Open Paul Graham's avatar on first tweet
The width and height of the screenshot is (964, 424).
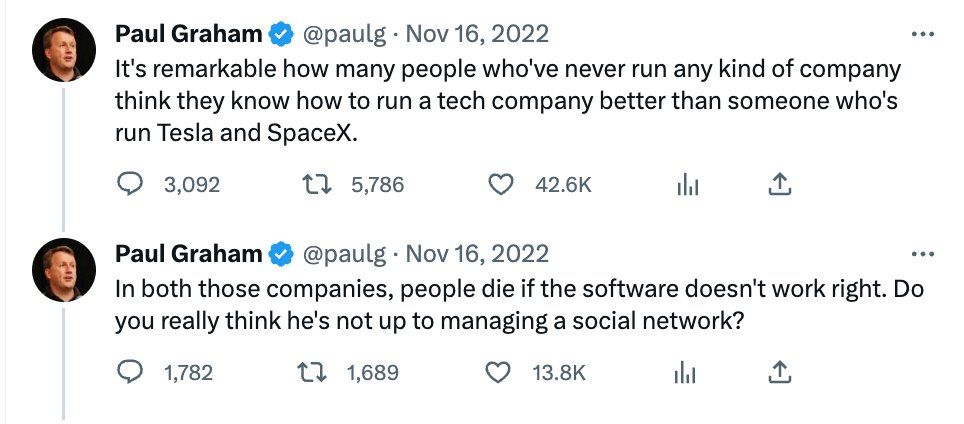click(65, 51)
